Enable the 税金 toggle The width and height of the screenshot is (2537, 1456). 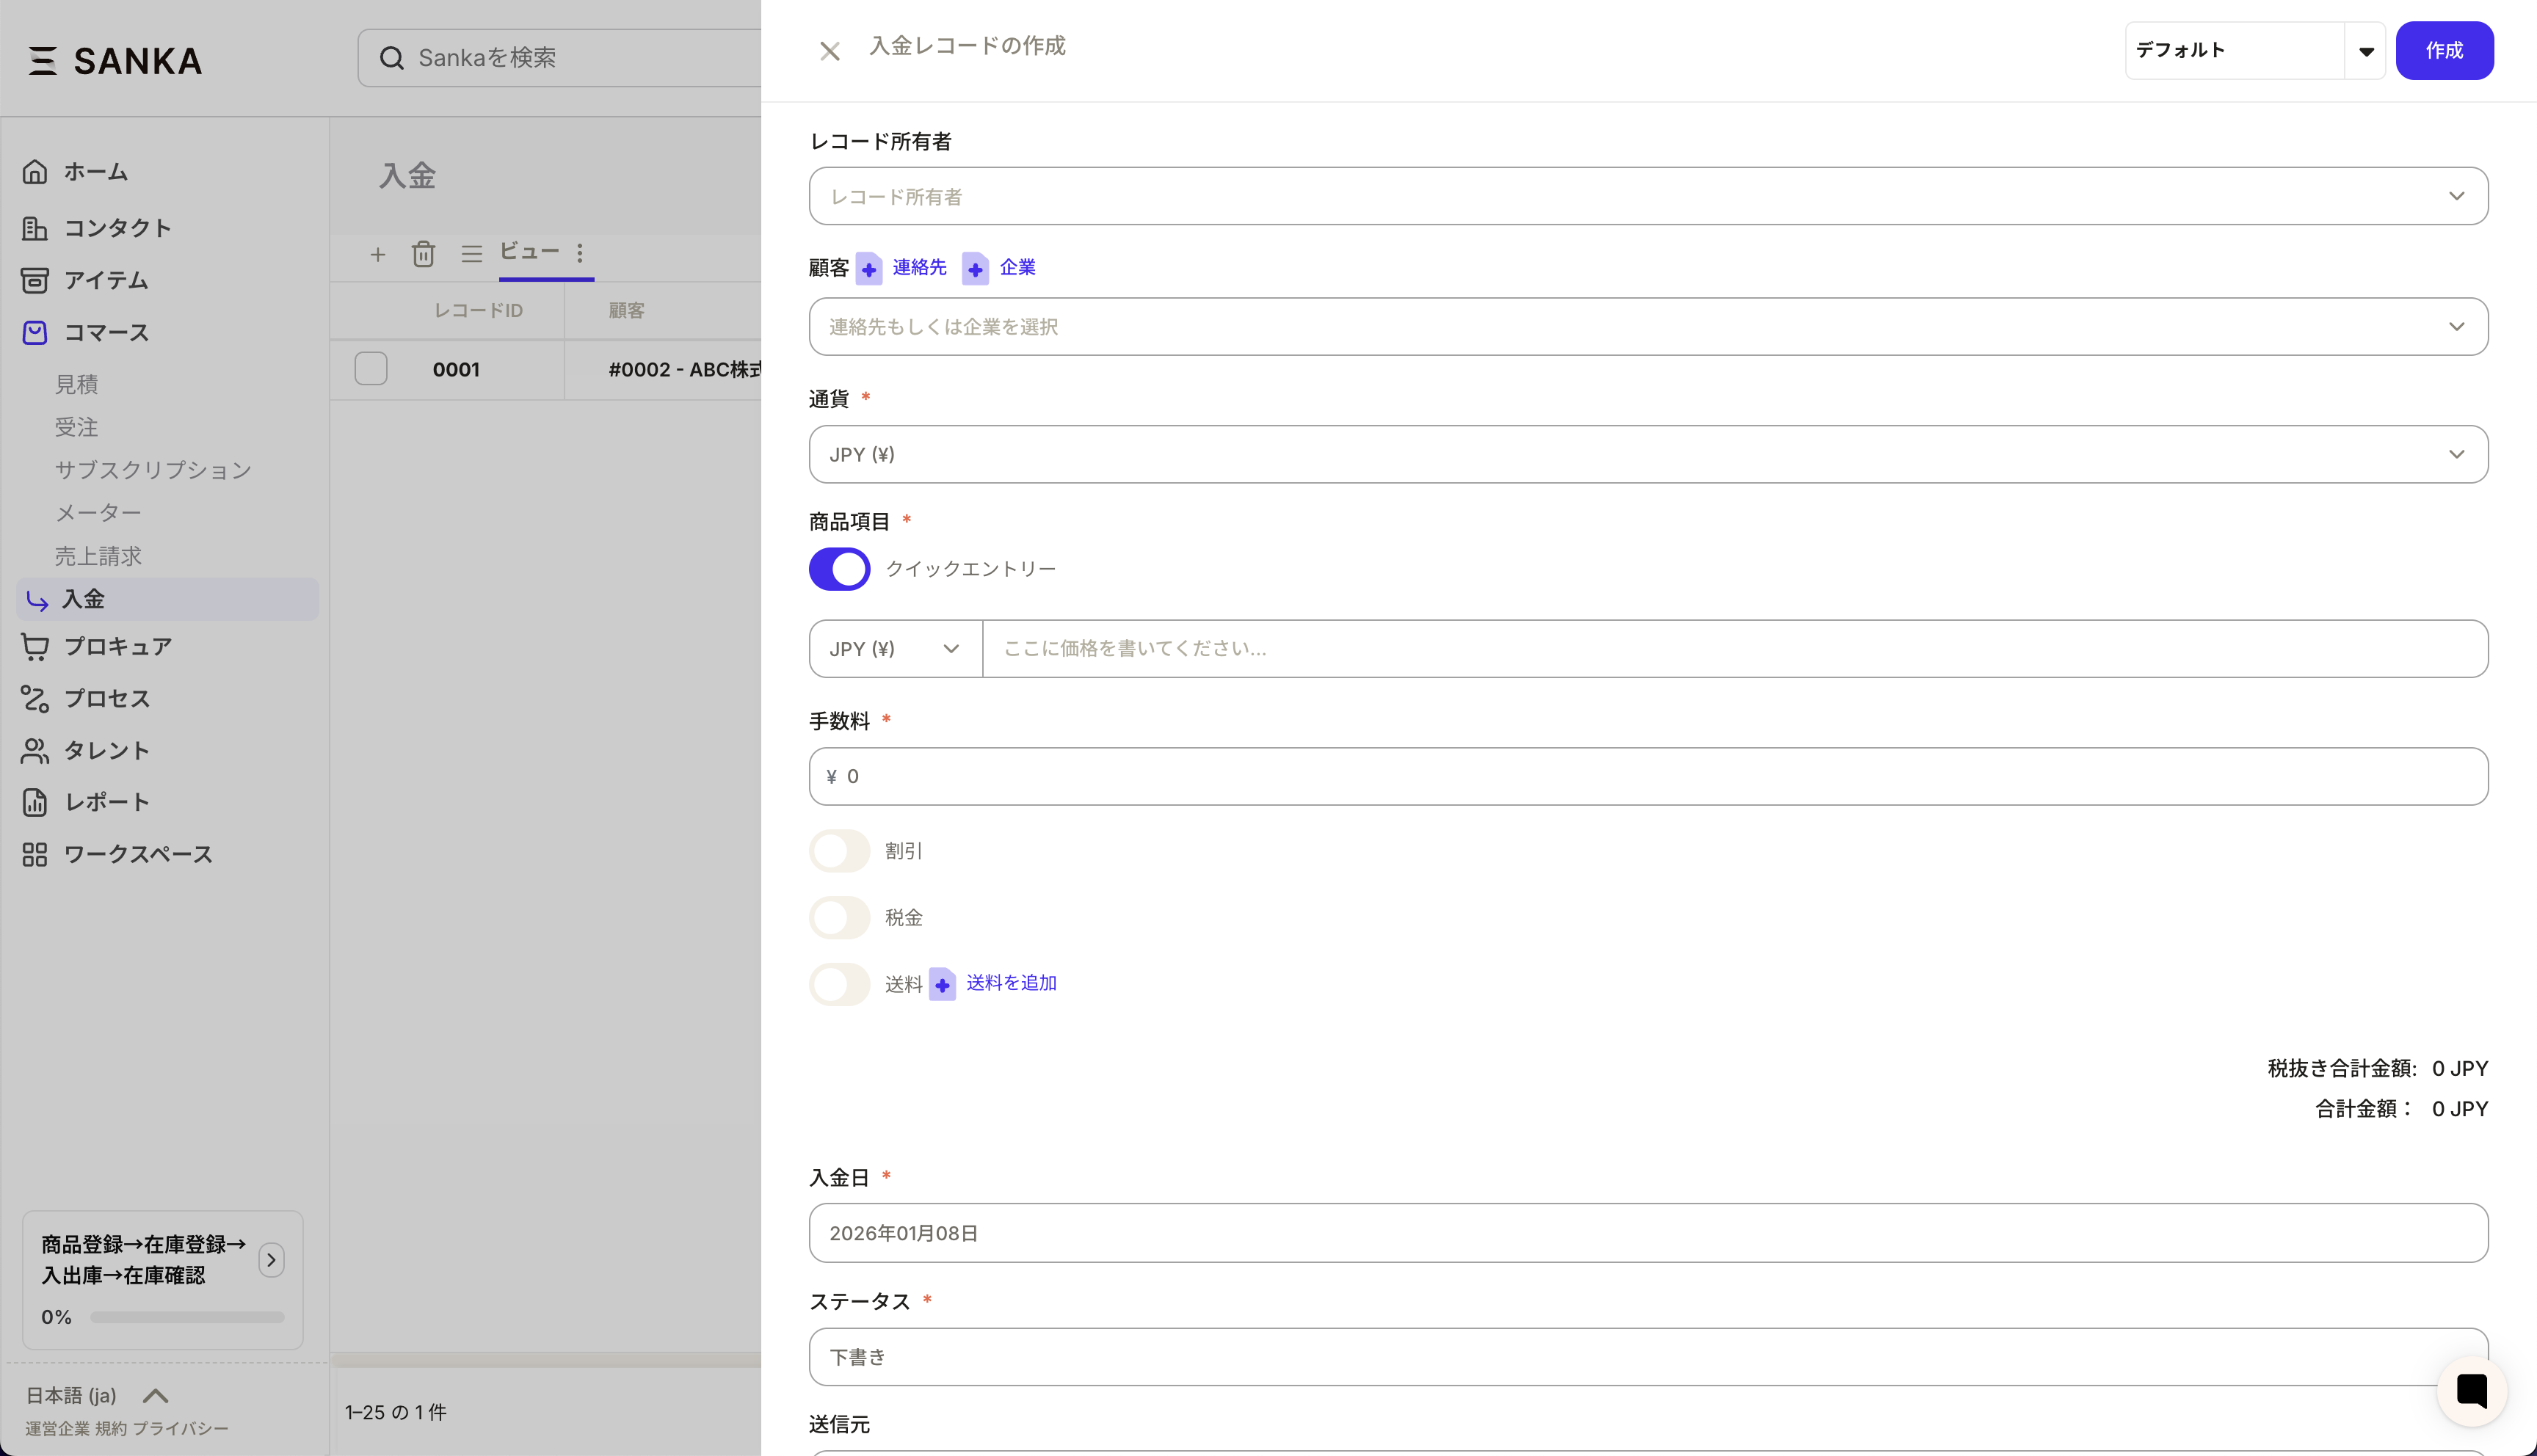[x=839, y=917]
